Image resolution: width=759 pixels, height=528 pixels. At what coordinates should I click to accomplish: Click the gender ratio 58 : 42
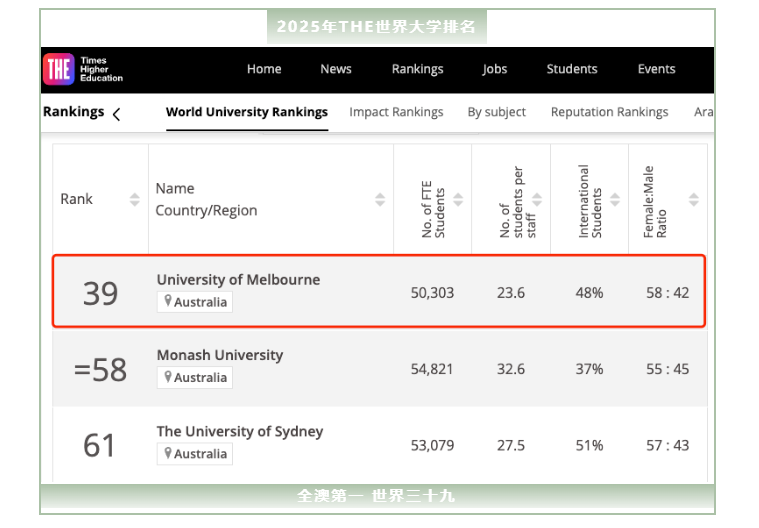(668, 293)
